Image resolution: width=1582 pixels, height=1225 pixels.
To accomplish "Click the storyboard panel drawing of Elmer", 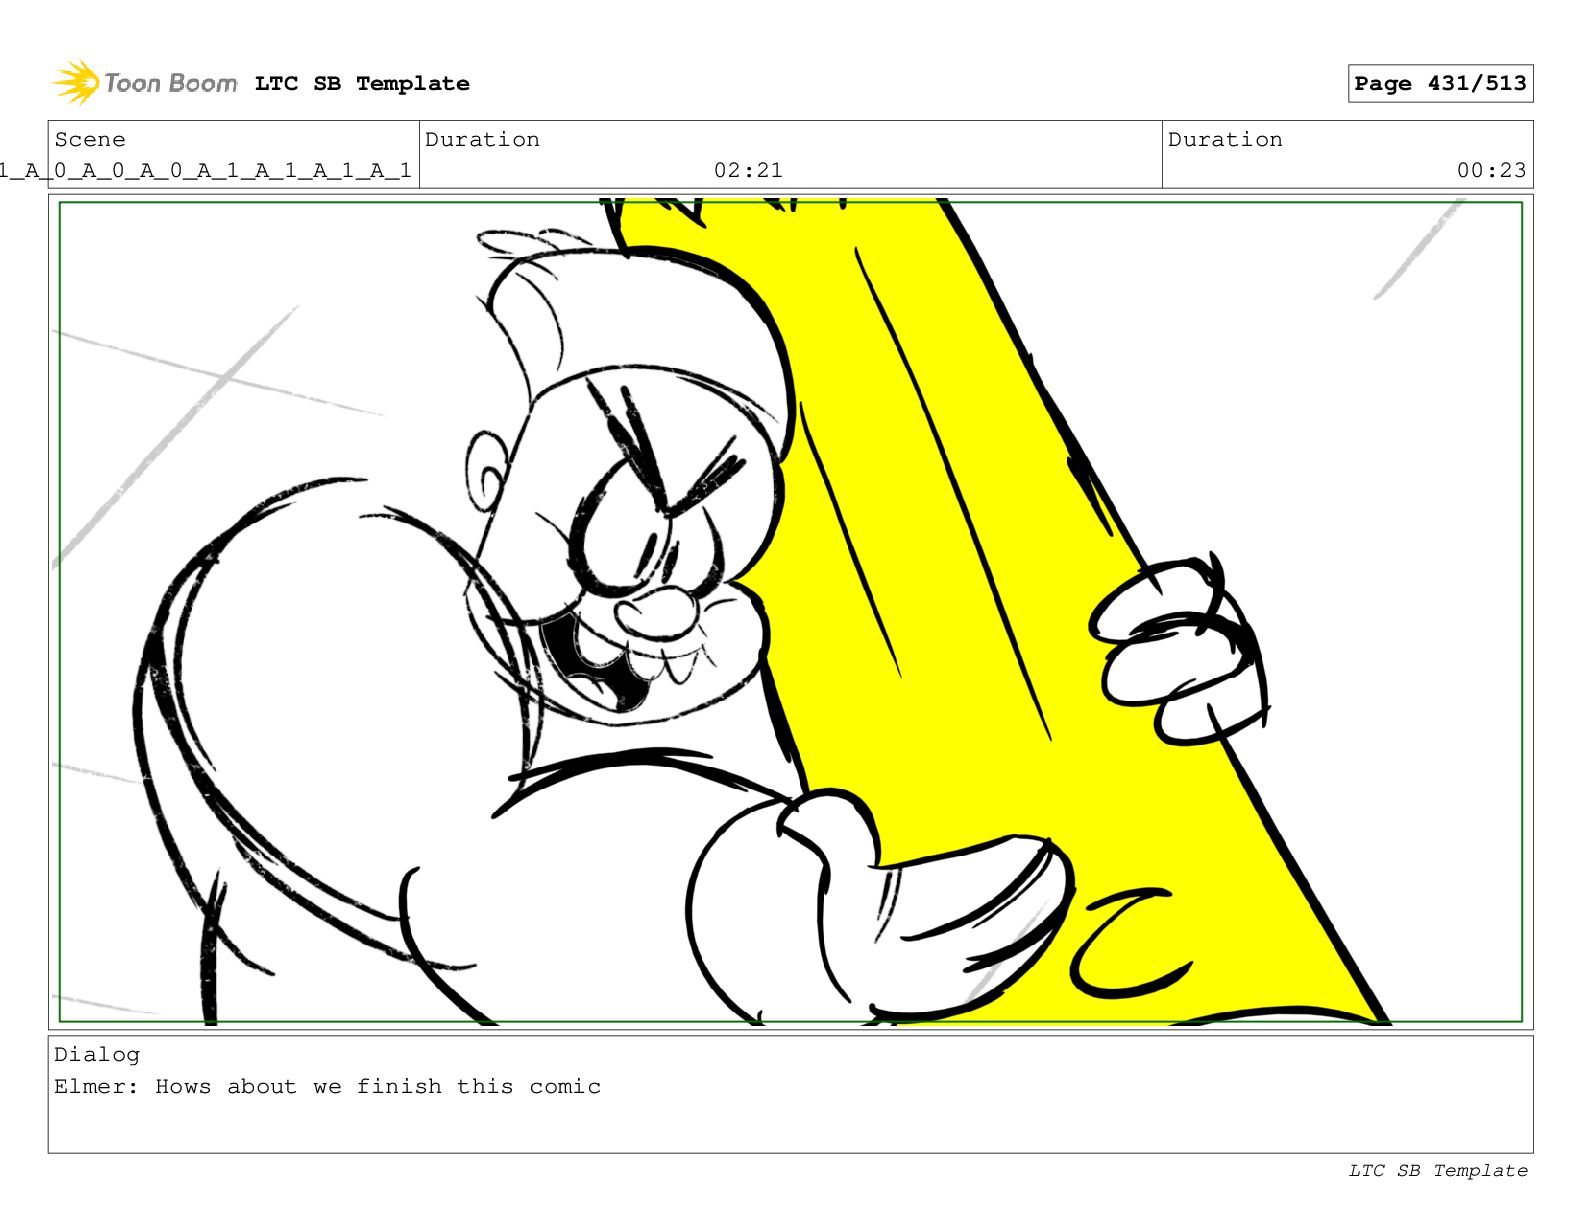I will click(790, 612).
